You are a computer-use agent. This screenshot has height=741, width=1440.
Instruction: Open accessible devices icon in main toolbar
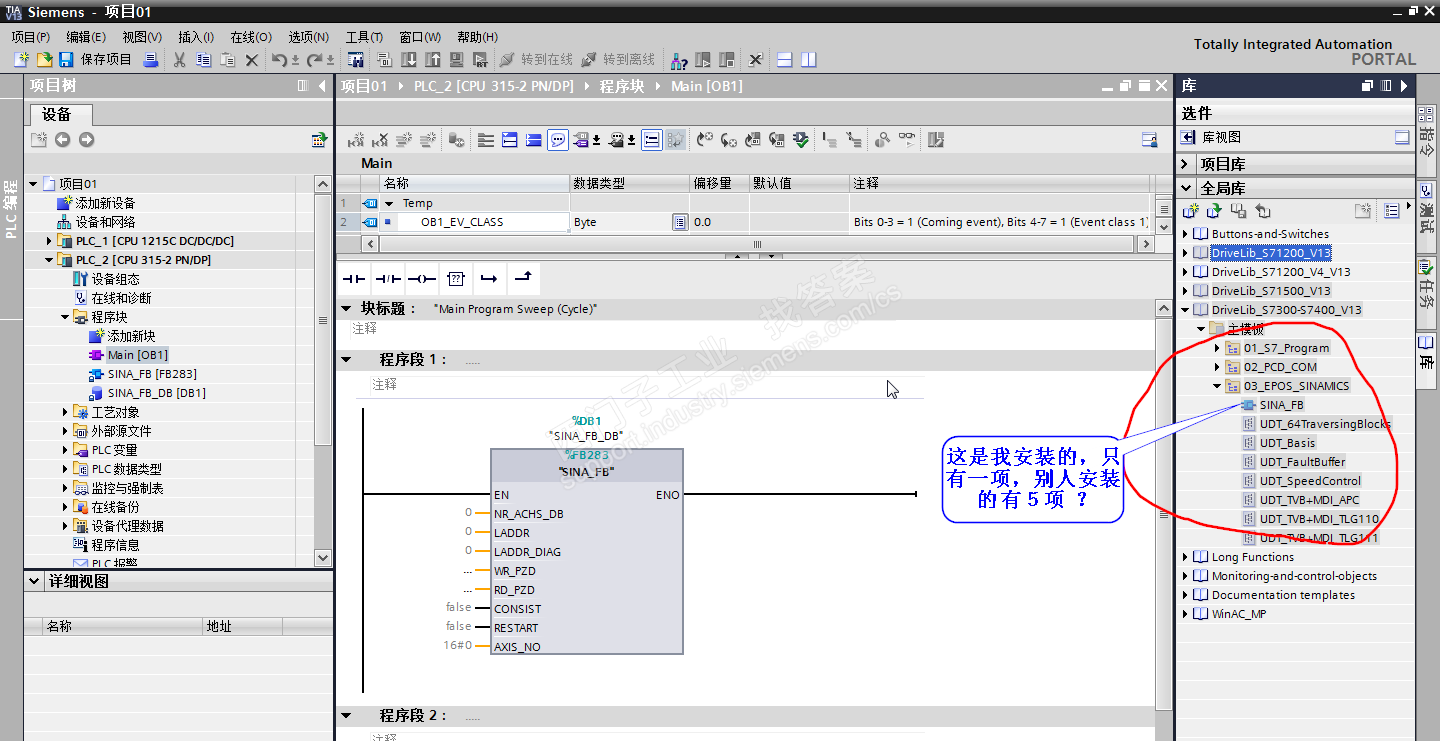679,60
